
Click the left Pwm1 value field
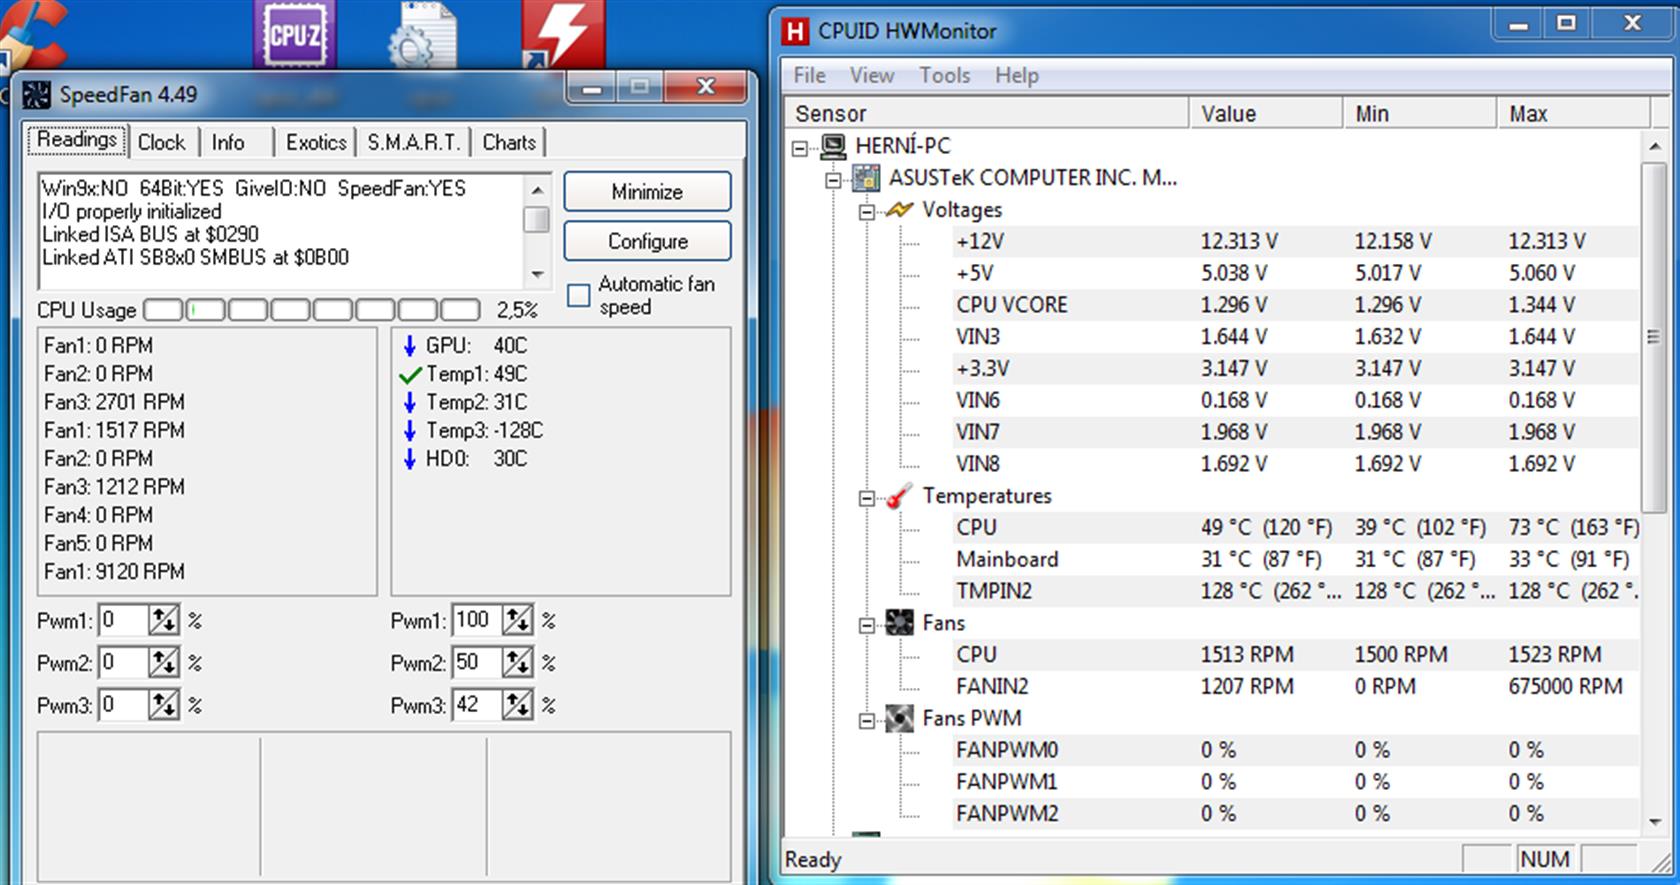124,620
